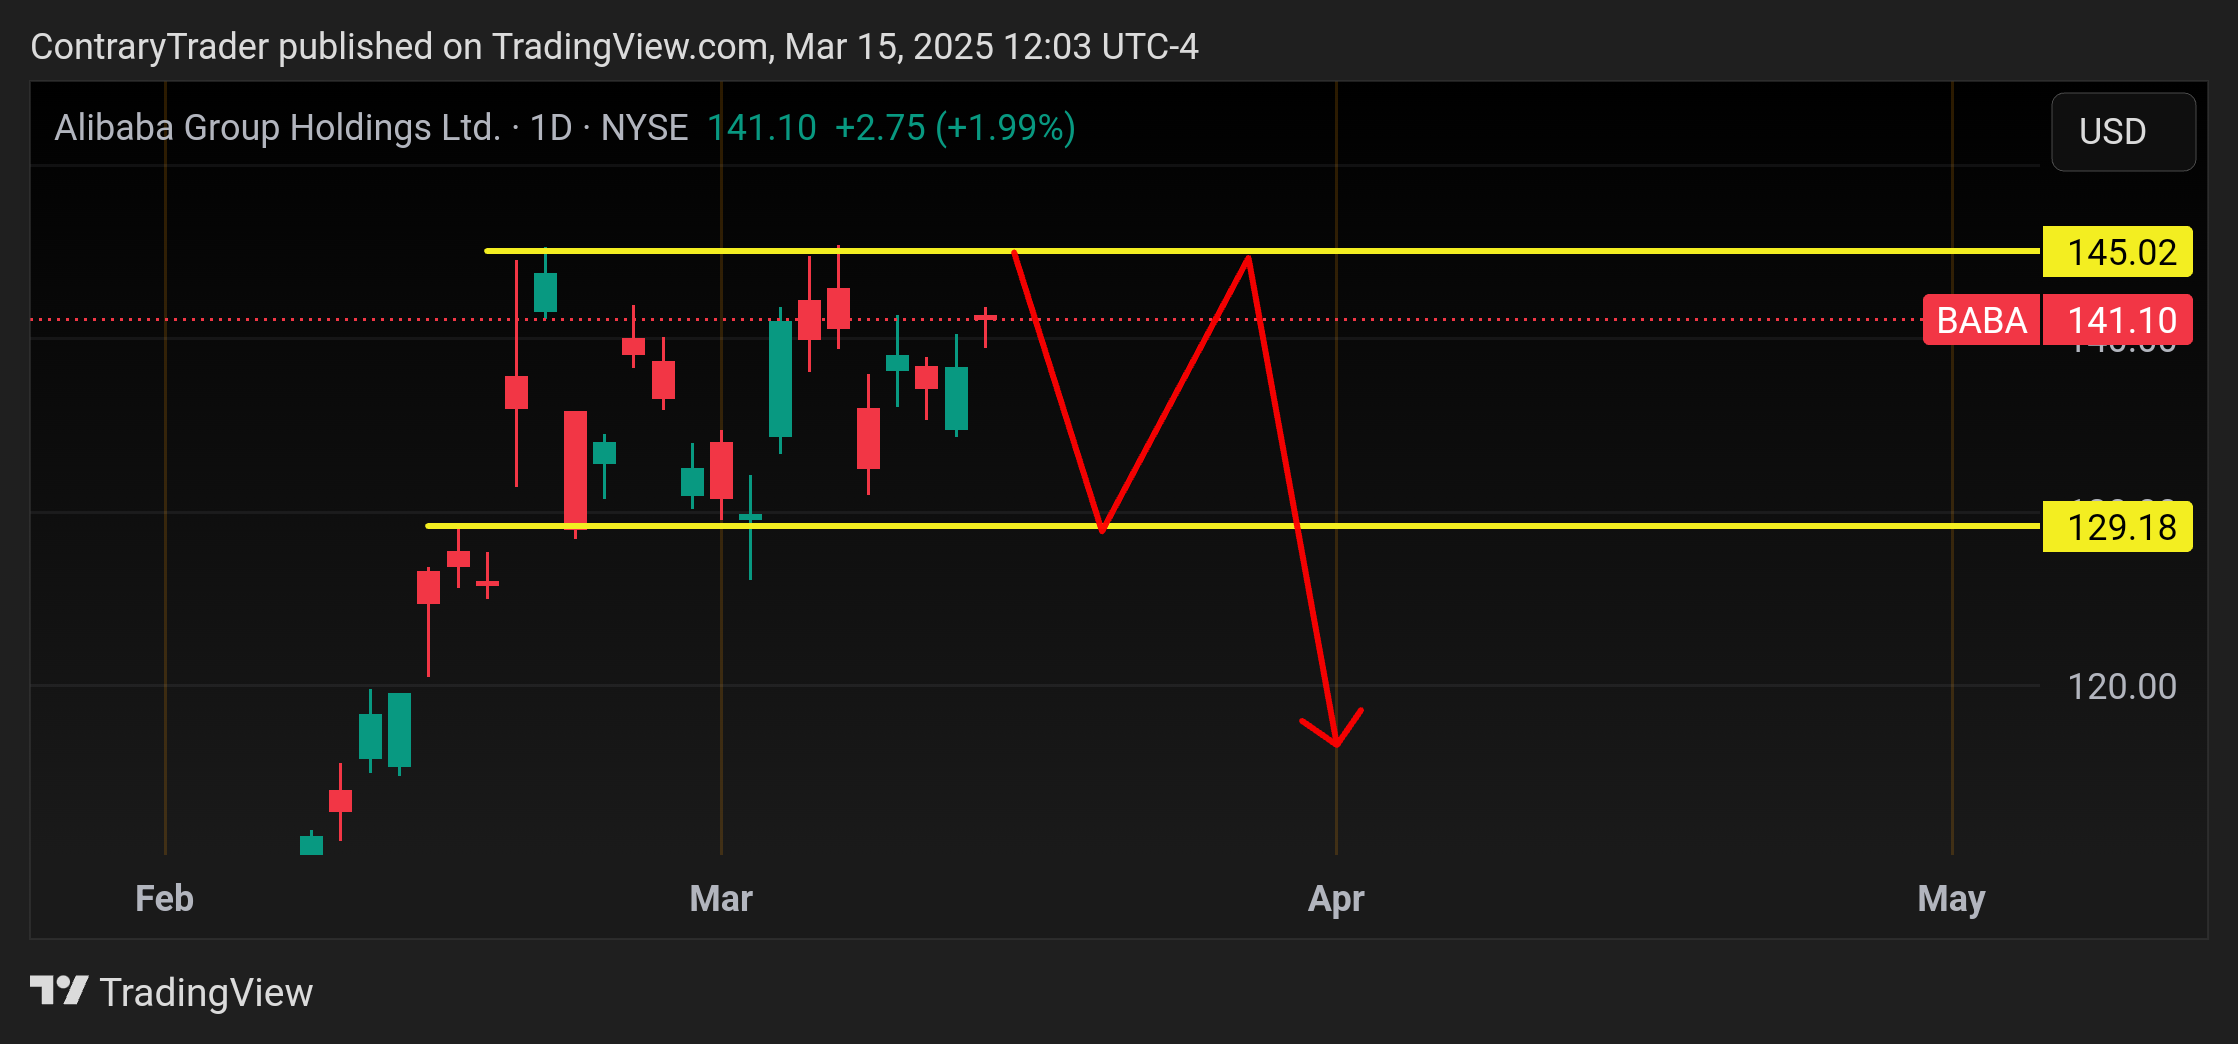Click the Apr date axis label

1336,898
